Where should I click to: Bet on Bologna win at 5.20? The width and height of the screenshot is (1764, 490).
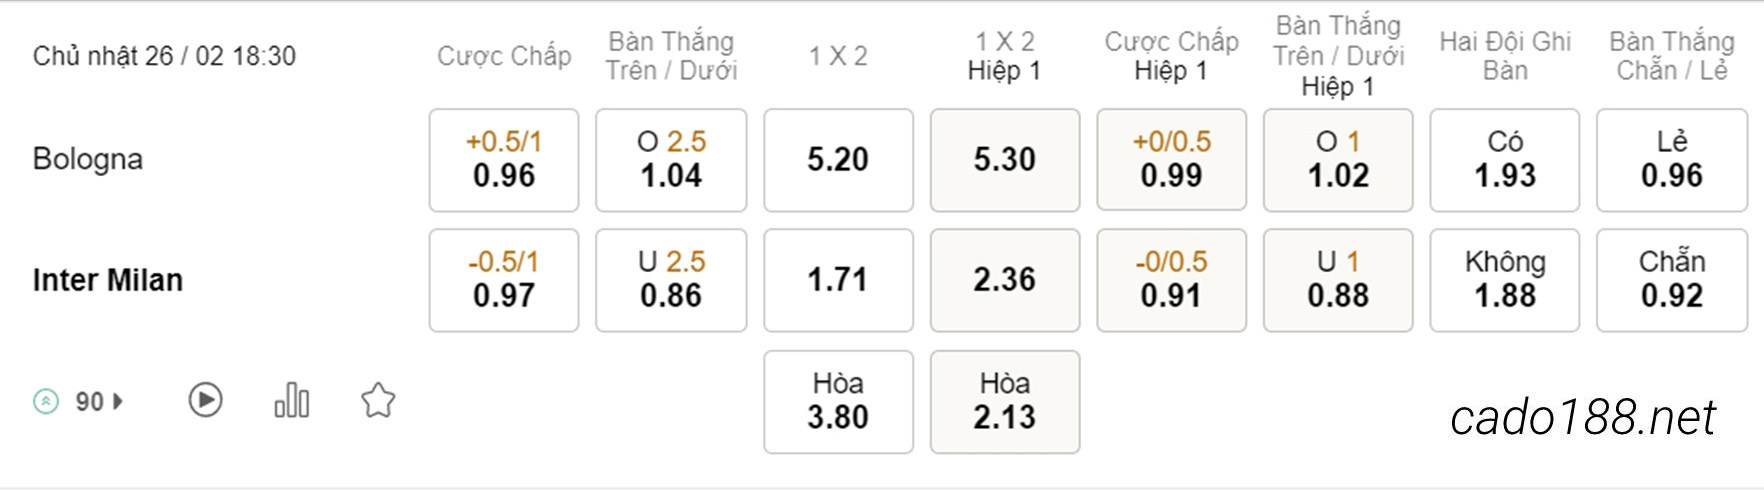click(838, 160)
